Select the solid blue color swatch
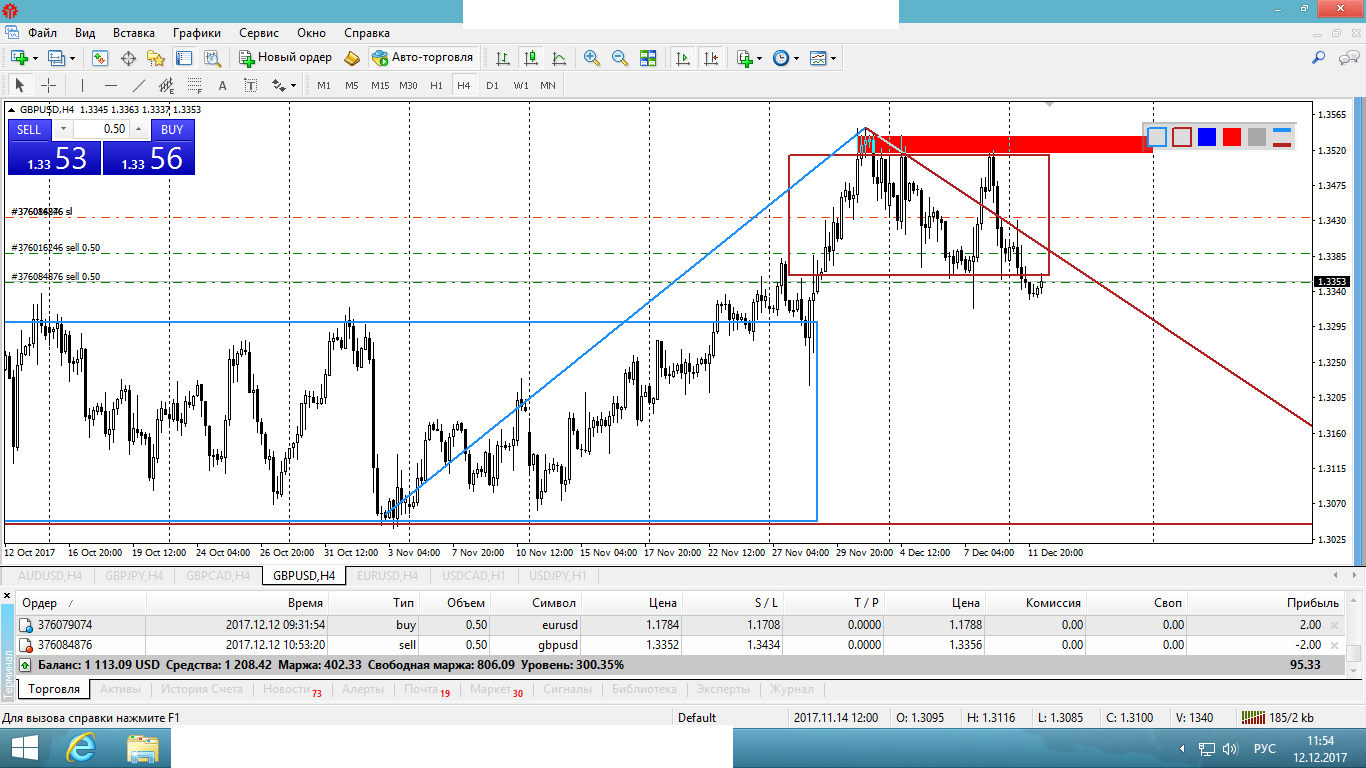 [x=1207, y=137]
